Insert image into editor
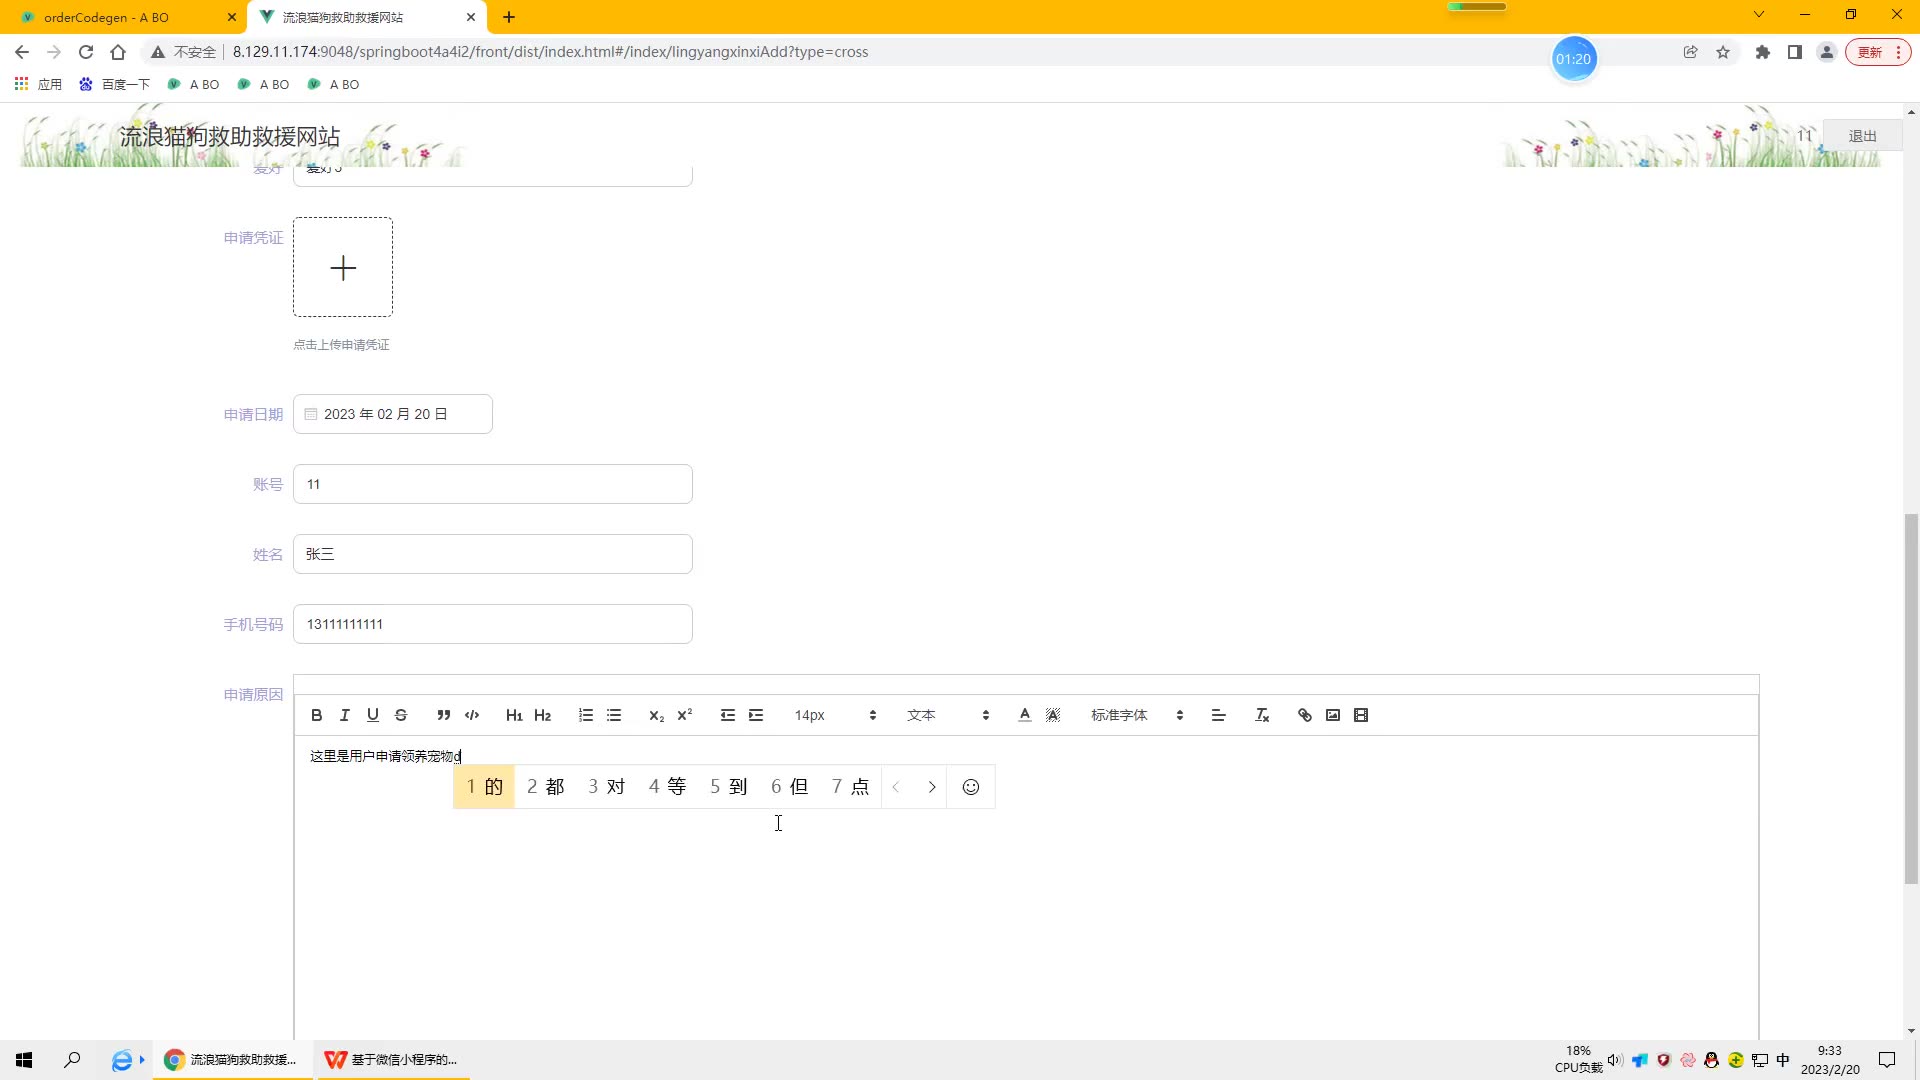 (x=1333, y=715)
